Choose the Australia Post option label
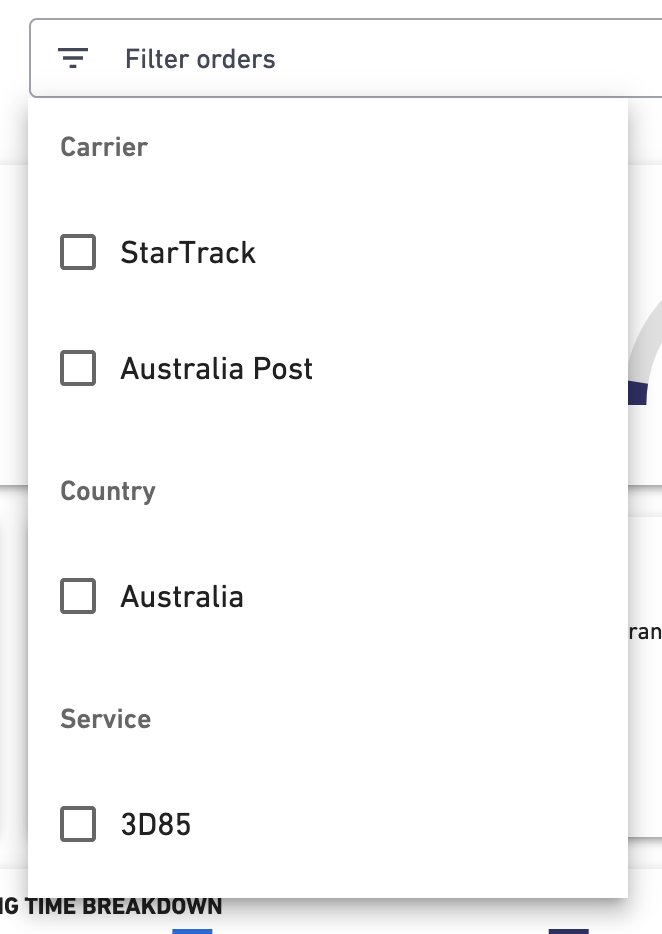 coord(216,368)
